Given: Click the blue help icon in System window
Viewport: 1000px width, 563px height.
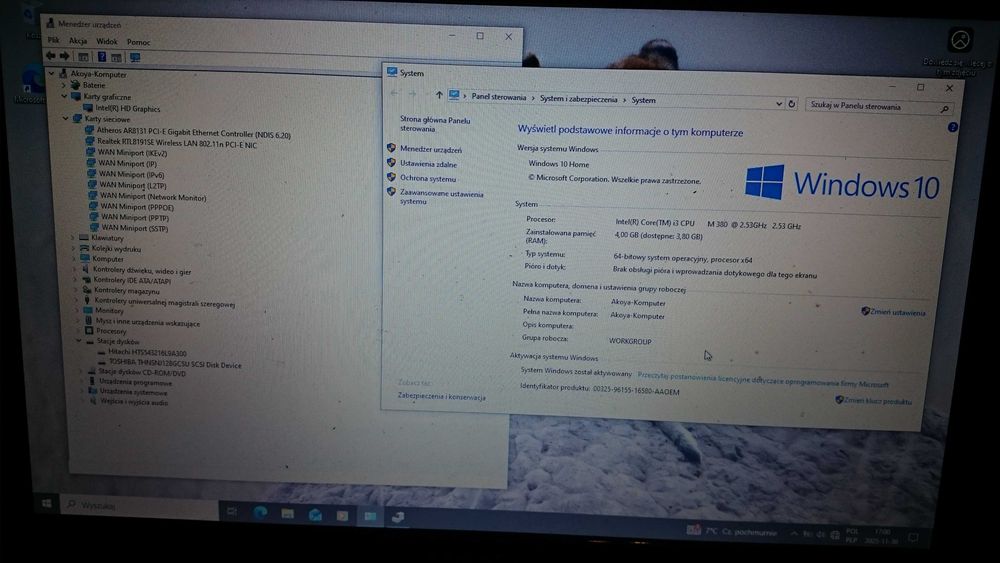Looking at the screenshot, I should (952, 127).
